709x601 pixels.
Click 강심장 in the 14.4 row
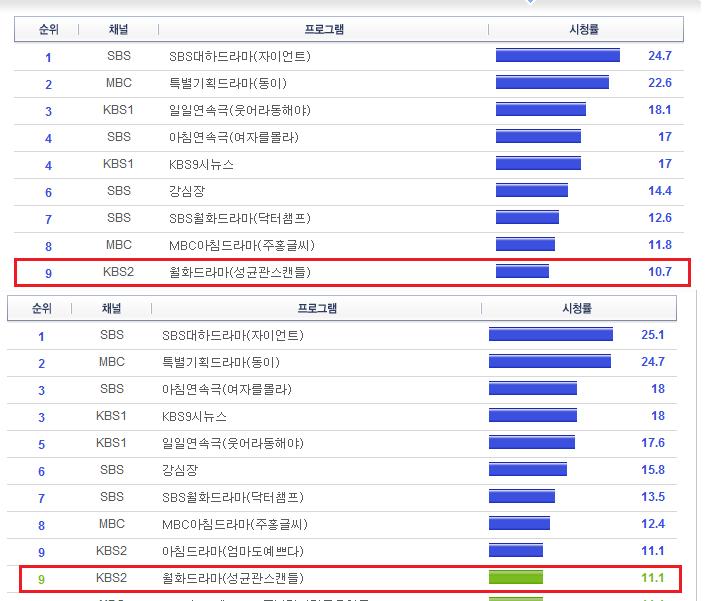187,191
